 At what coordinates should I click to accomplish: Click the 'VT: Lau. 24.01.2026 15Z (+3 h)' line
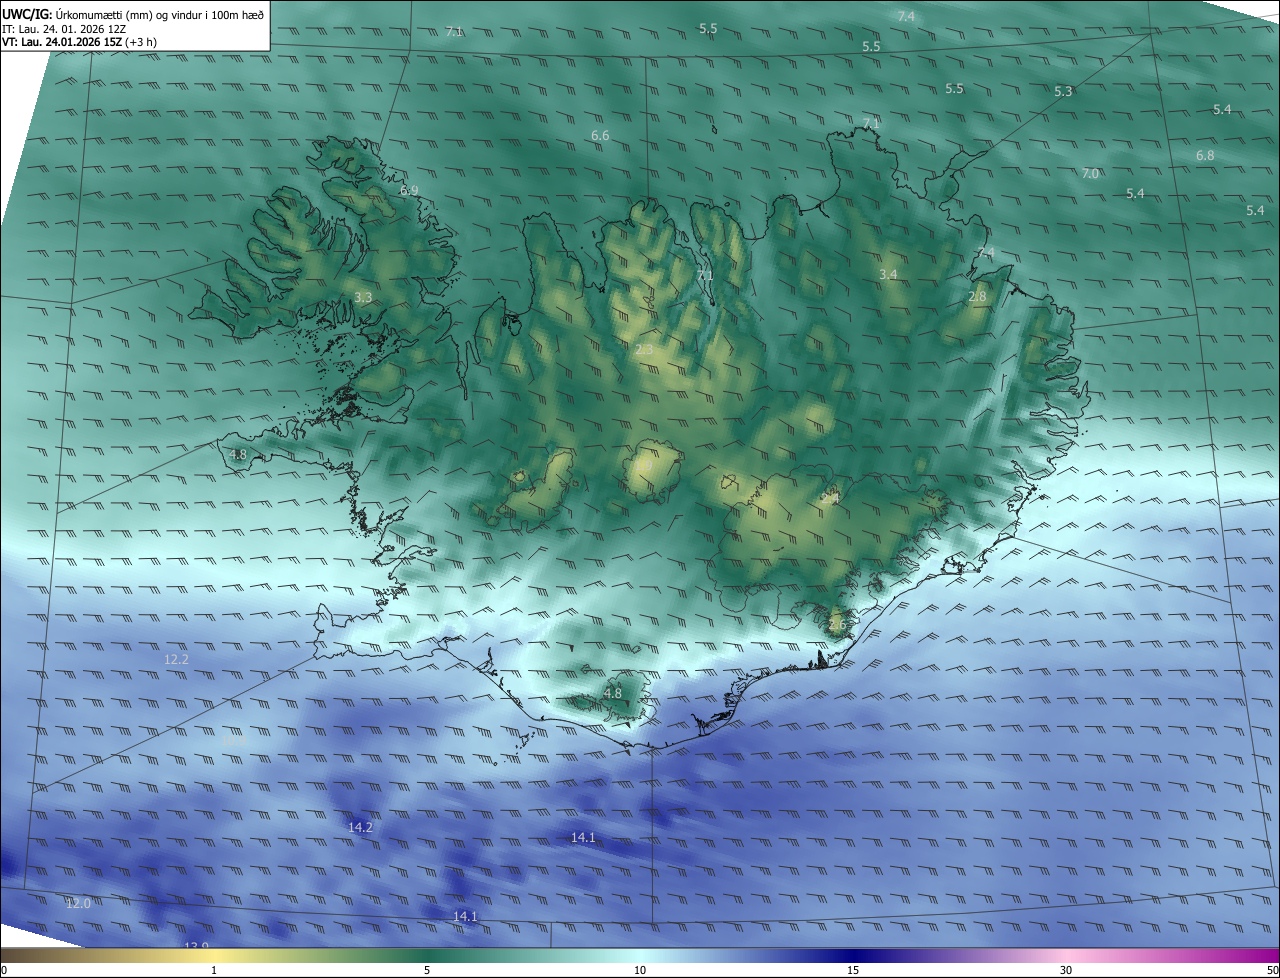click(79, 42)
